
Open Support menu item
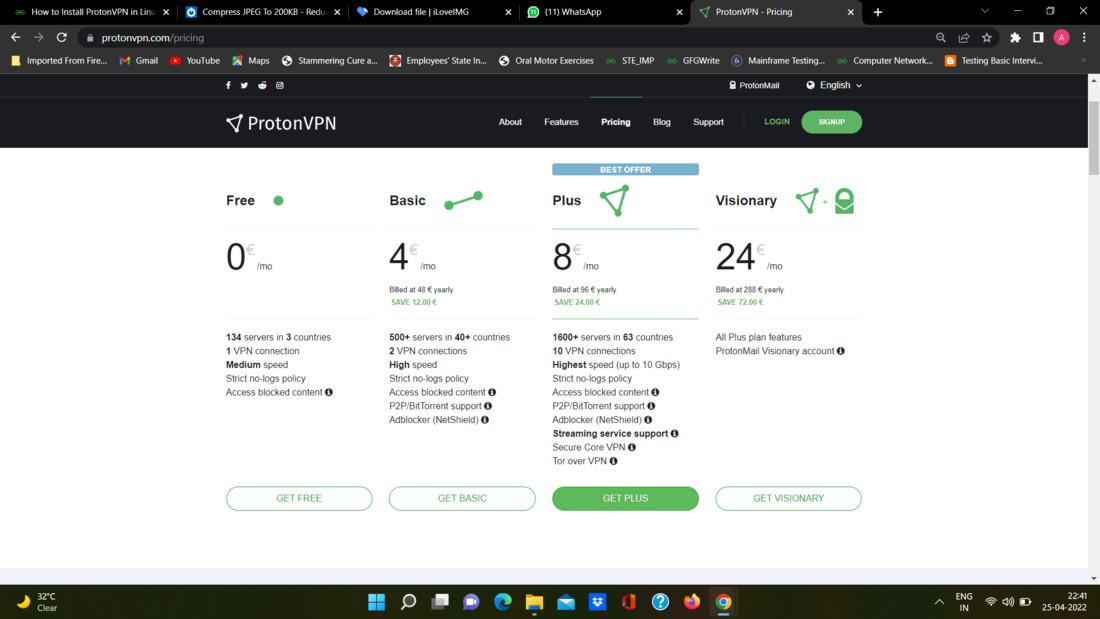tap(709, 122)
